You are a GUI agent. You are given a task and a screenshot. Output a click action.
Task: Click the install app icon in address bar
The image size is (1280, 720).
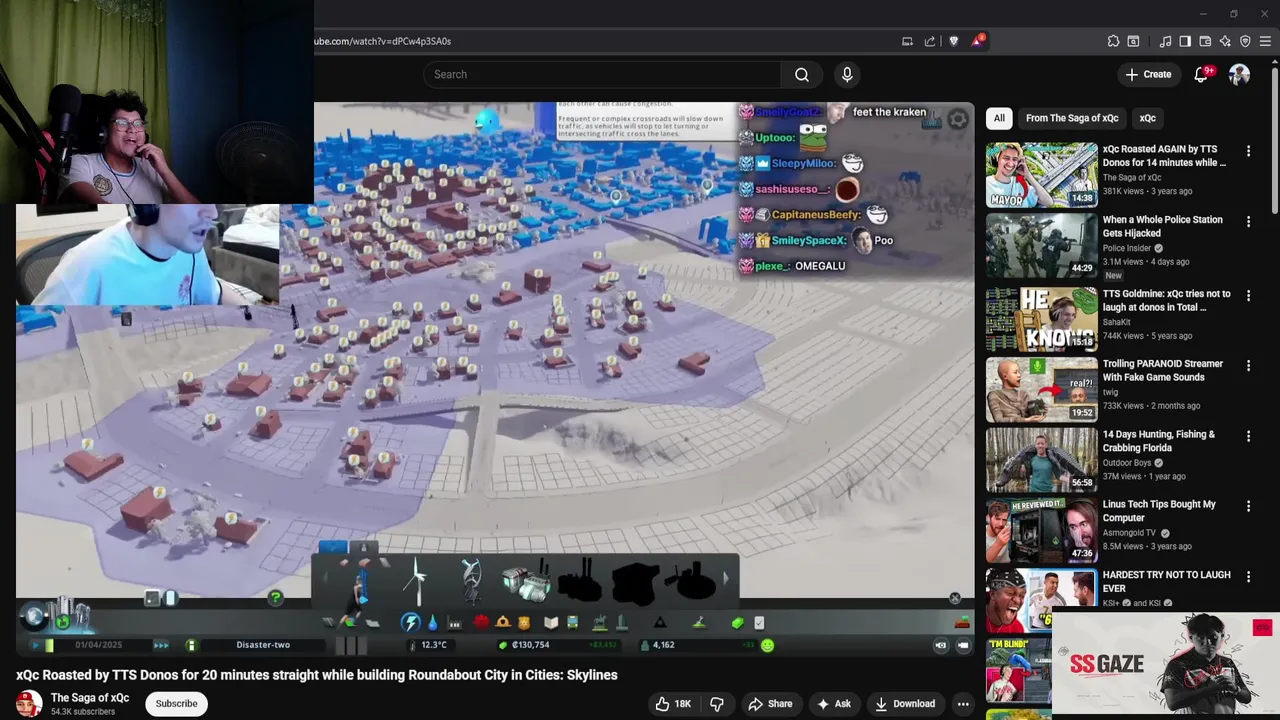(x=907, y=41)
